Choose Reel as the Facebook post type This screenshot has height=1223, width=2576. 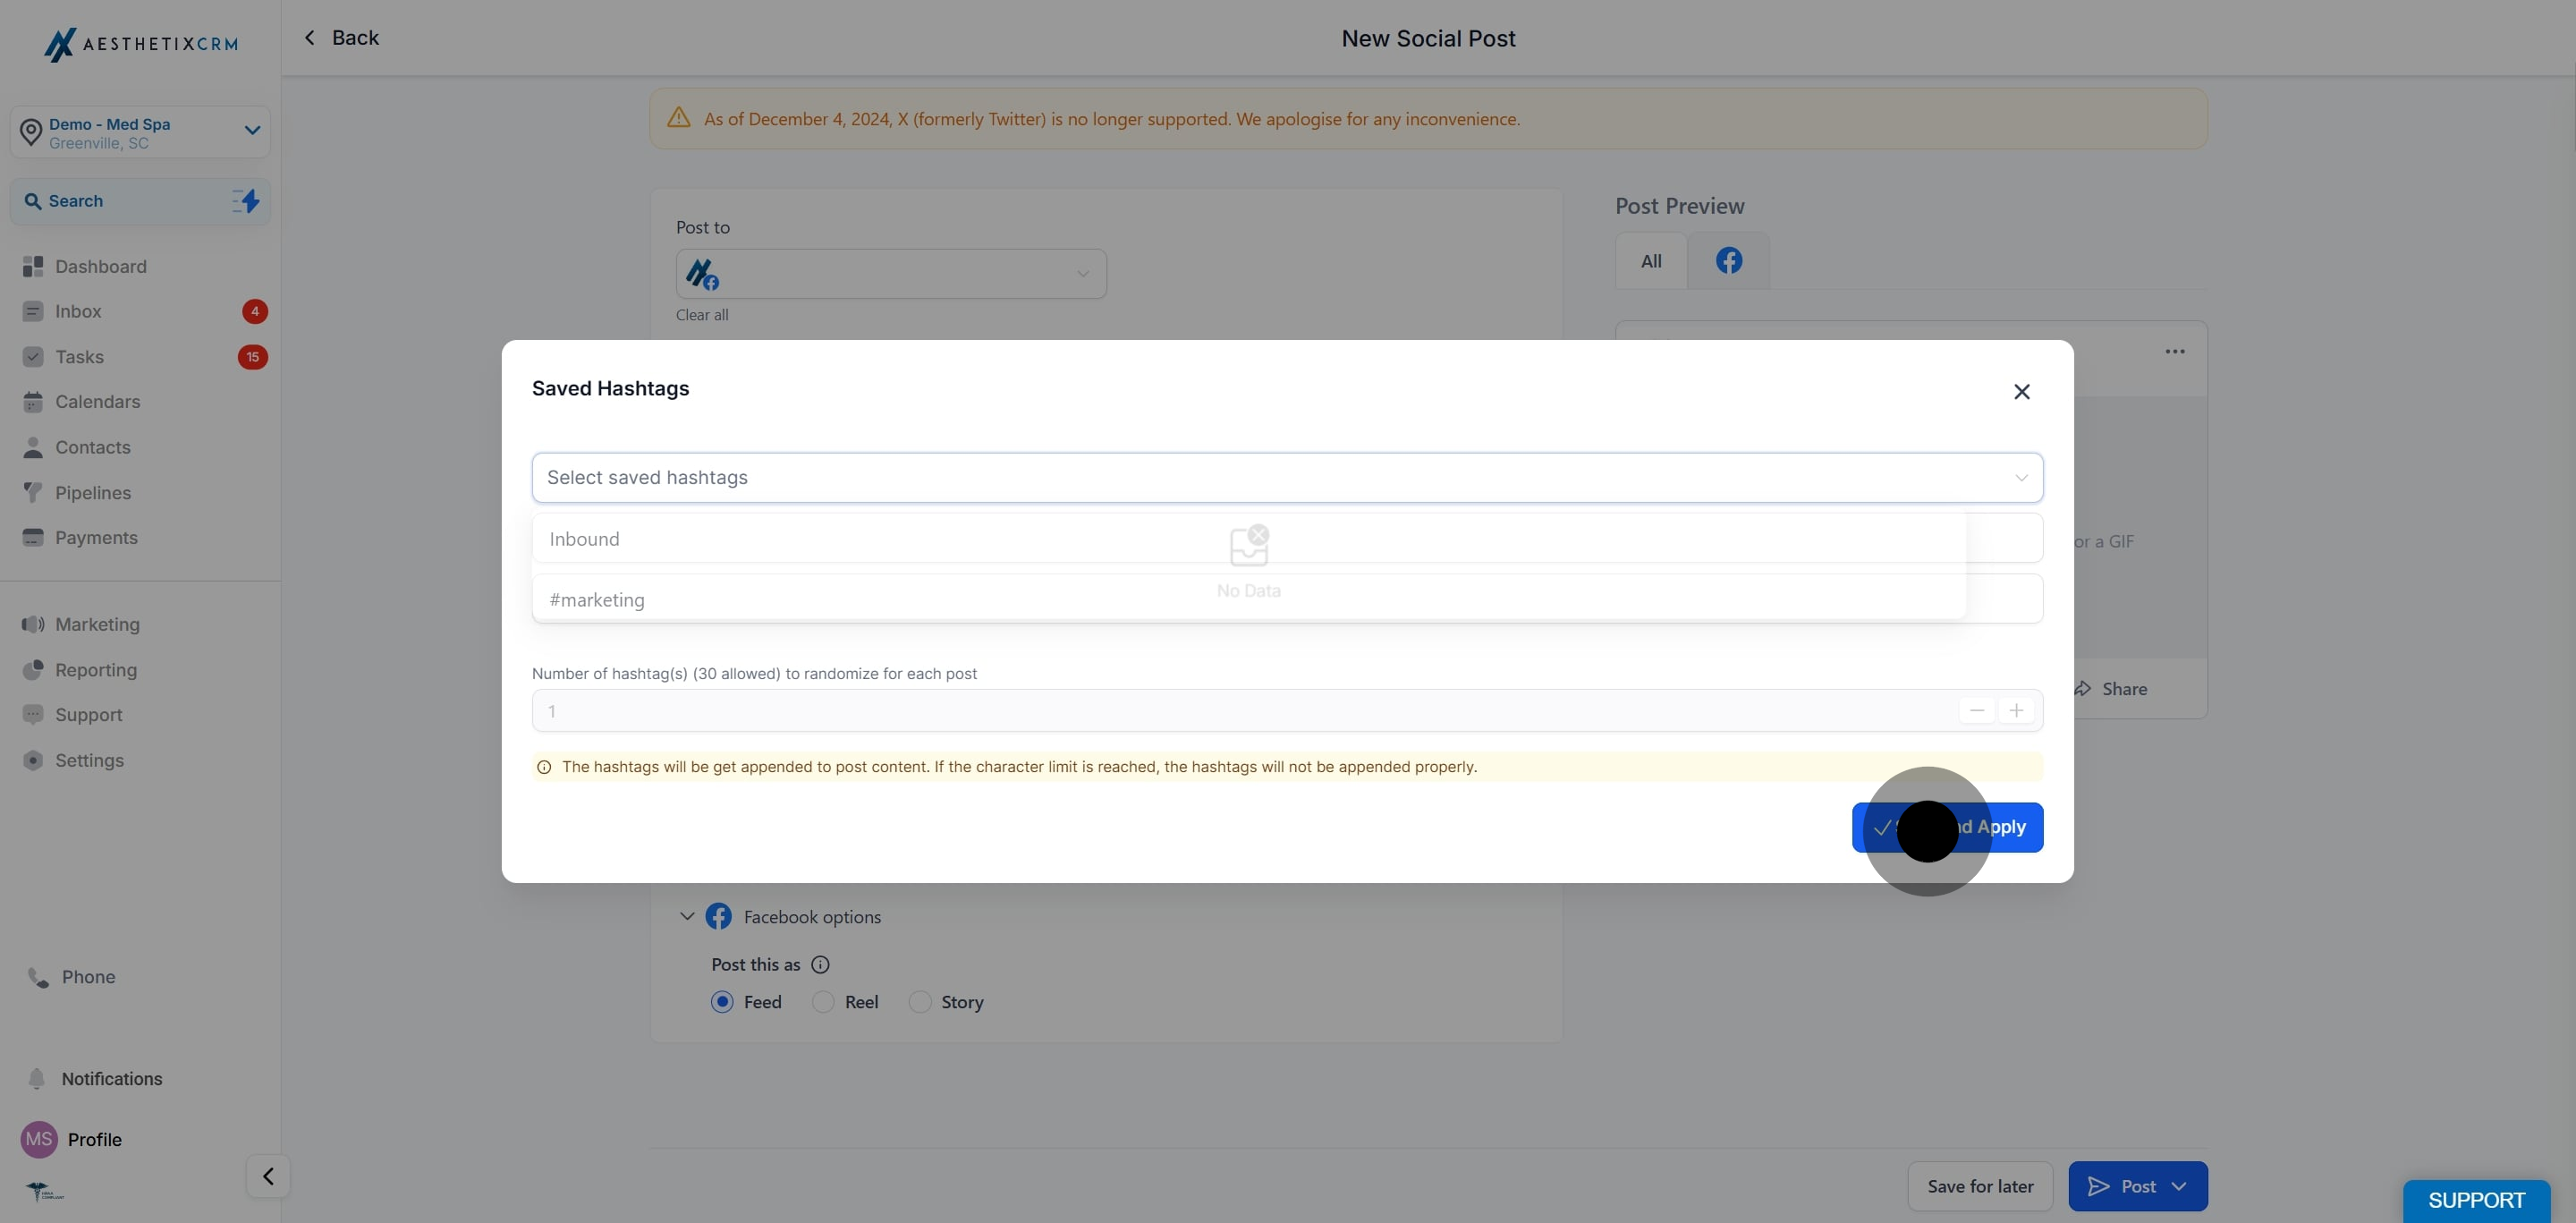tap(822, 1001)
